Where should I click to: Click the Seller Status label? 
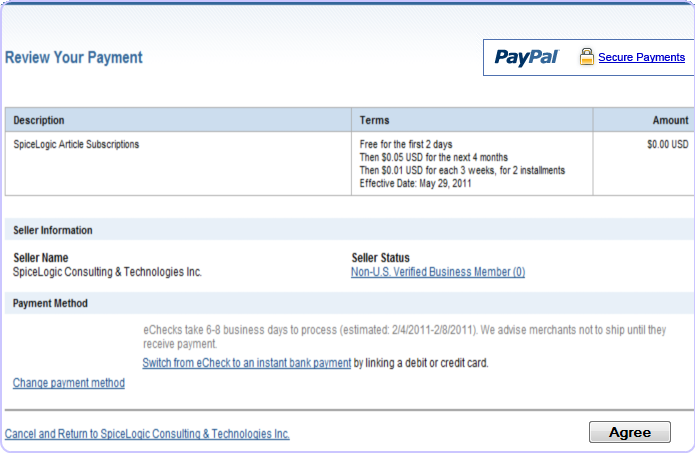[x=380, y=258]
